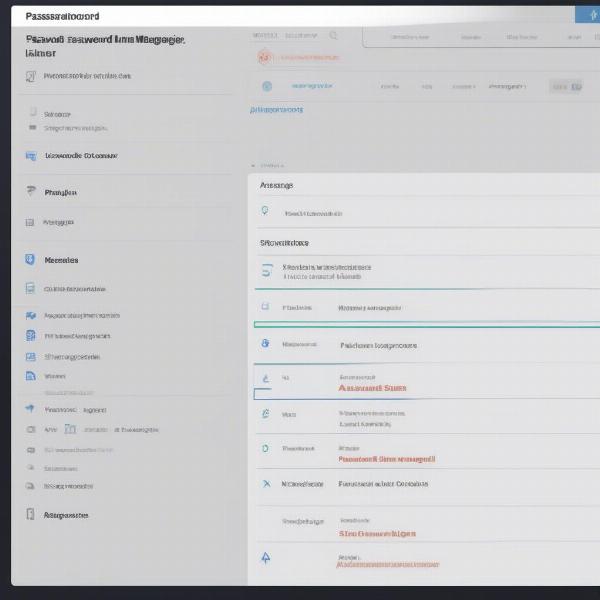Viewport: 600px width, 600px height.
Task: Open the 'Mecealea' sidebar section
Action: pos(61,260)
